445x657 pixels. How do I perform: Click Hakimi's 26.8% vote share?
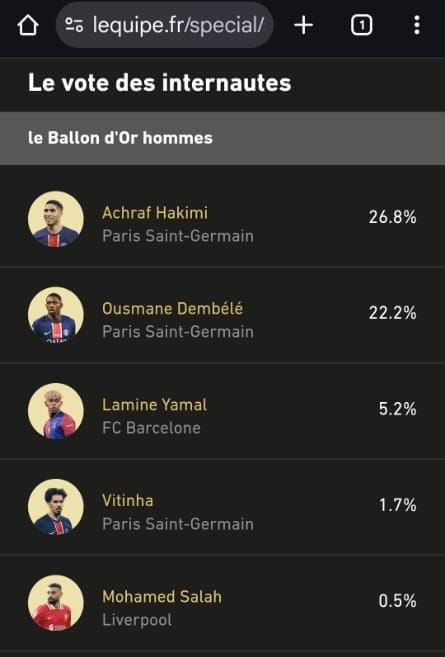(x=393, y=217)
